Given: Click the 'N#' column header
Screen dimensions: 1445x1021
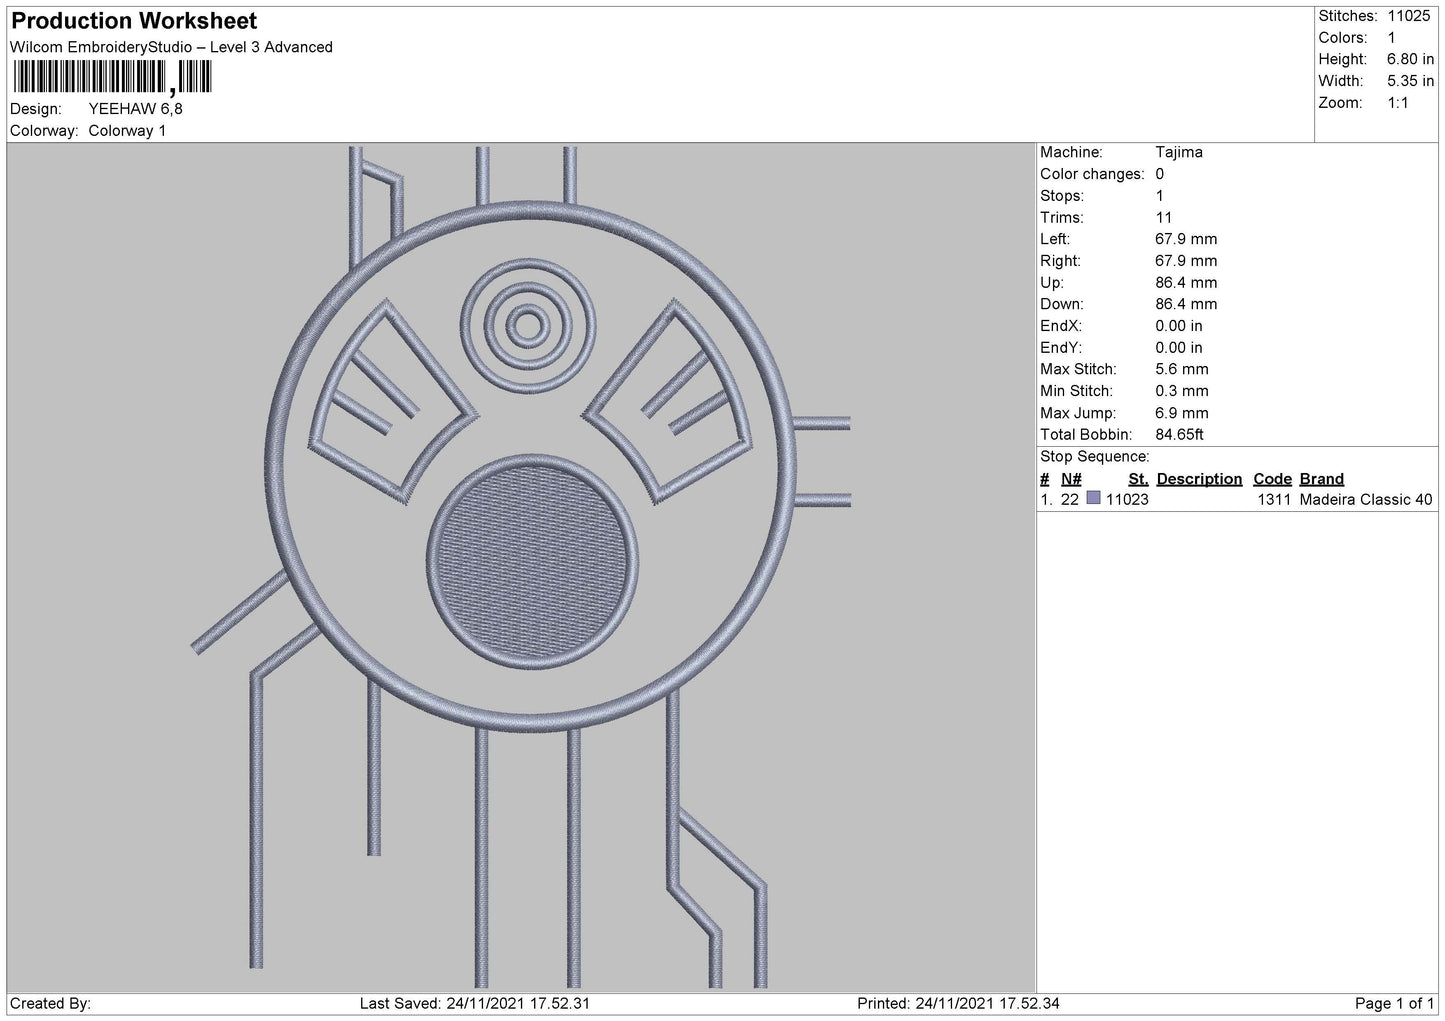Looking at the screenshot, I should pos(1071,479).
